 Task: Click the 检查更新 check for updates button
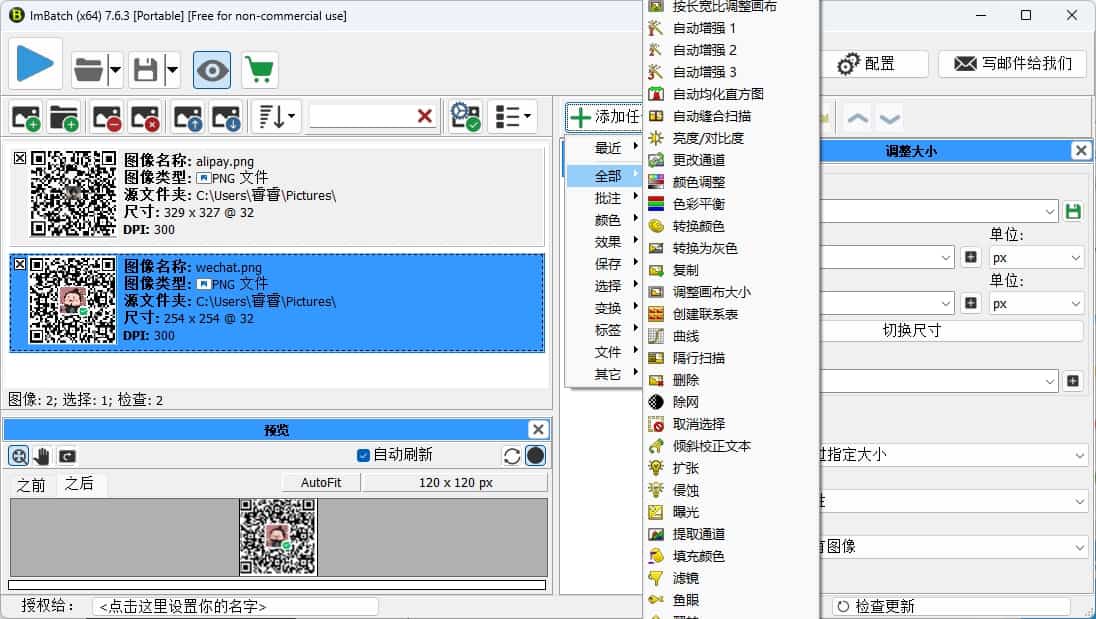(x=951, y=606)
